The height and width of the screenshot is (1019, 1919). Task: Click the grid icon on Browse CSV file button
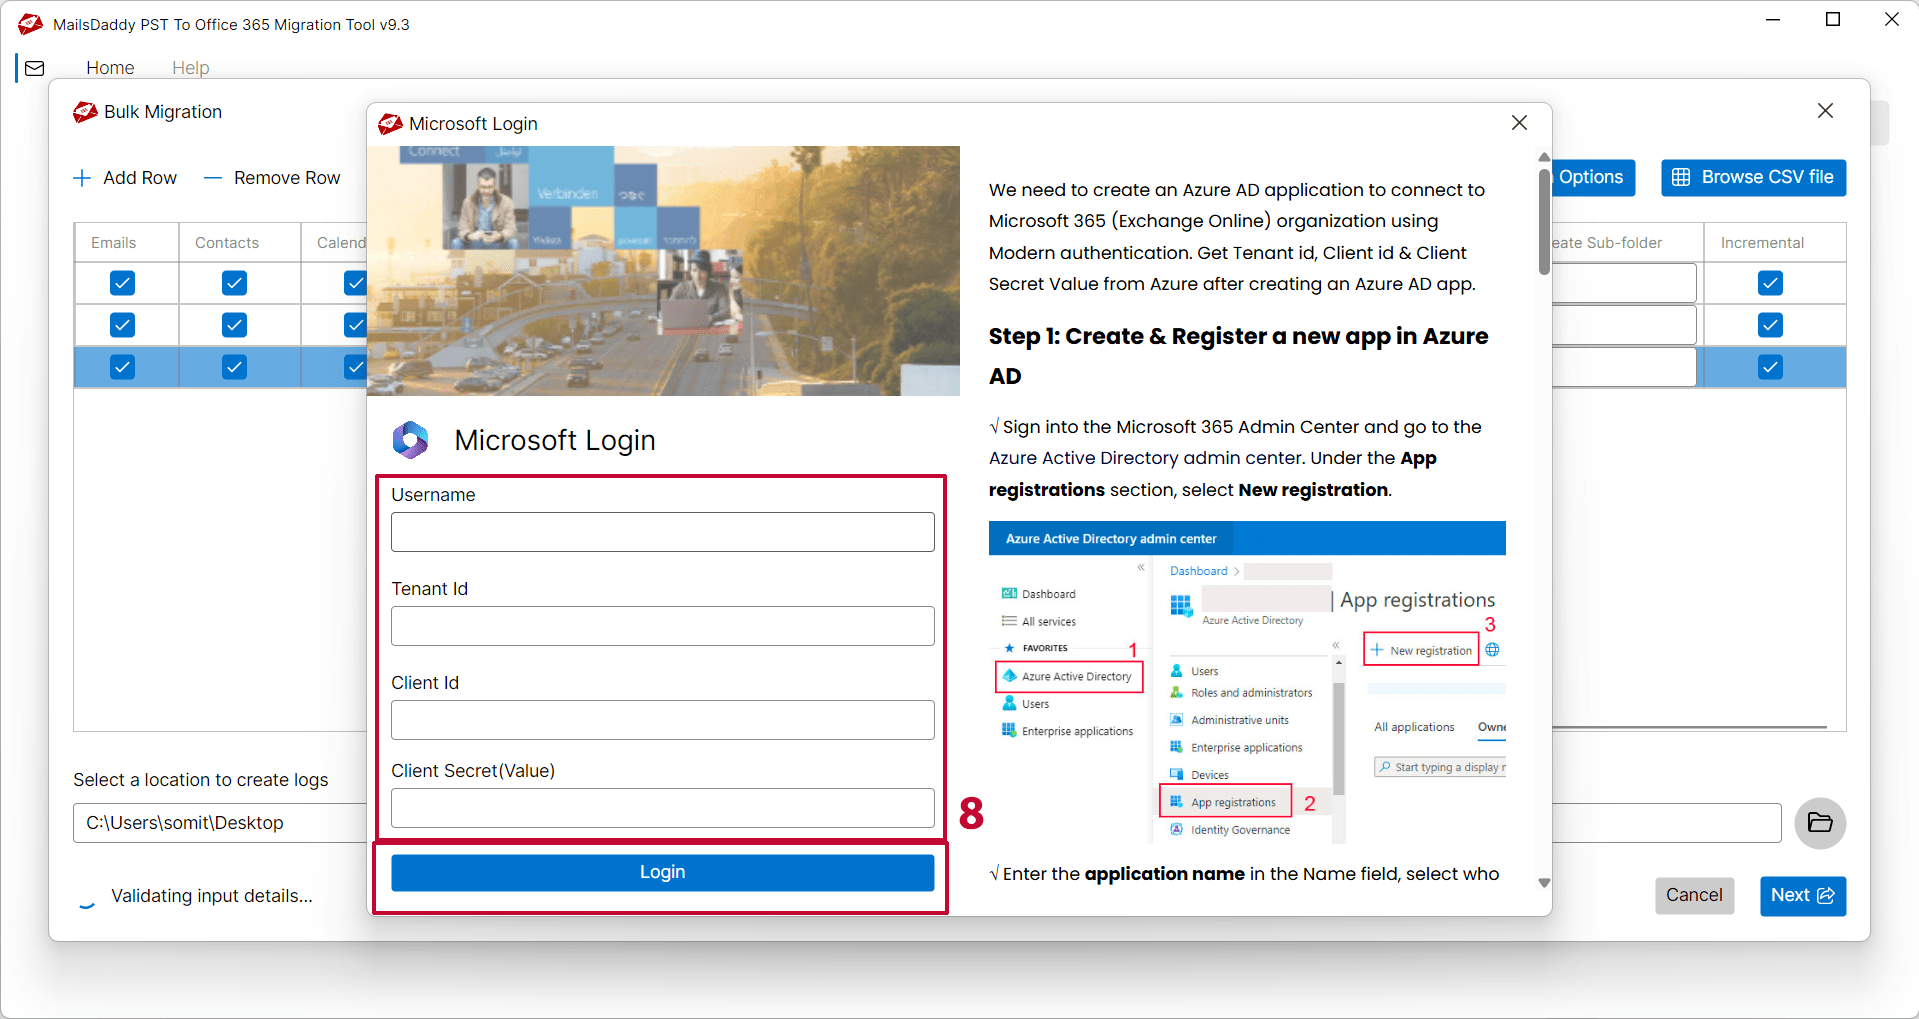point(1682,177)
